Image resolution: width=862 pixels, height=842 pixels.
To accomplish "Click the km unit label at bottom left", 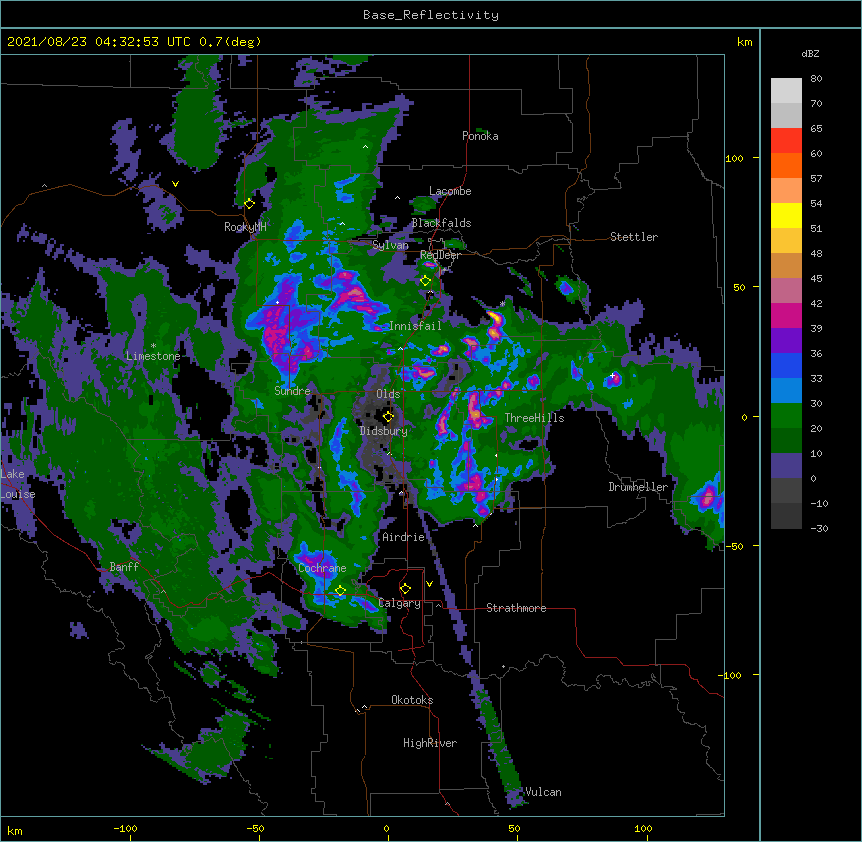I will [x=15, y=830].
